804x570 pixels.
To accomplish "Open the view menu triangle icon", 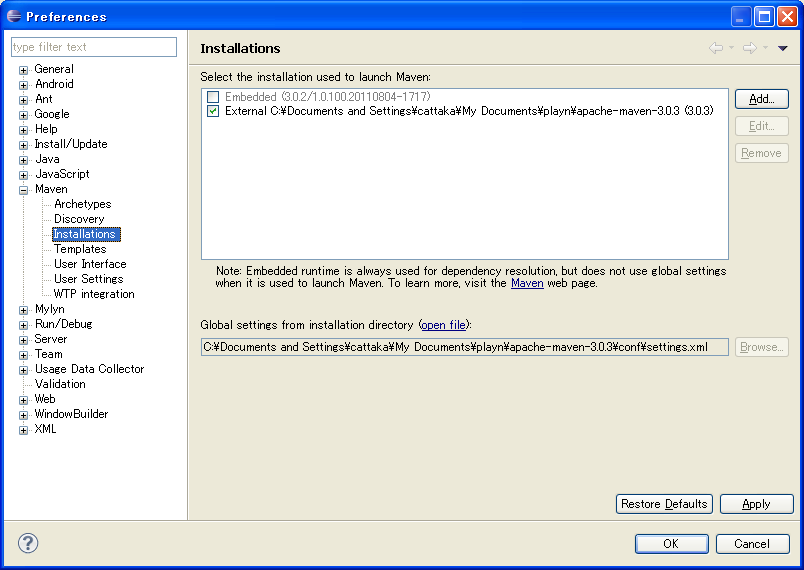I will tap(782, 48).
